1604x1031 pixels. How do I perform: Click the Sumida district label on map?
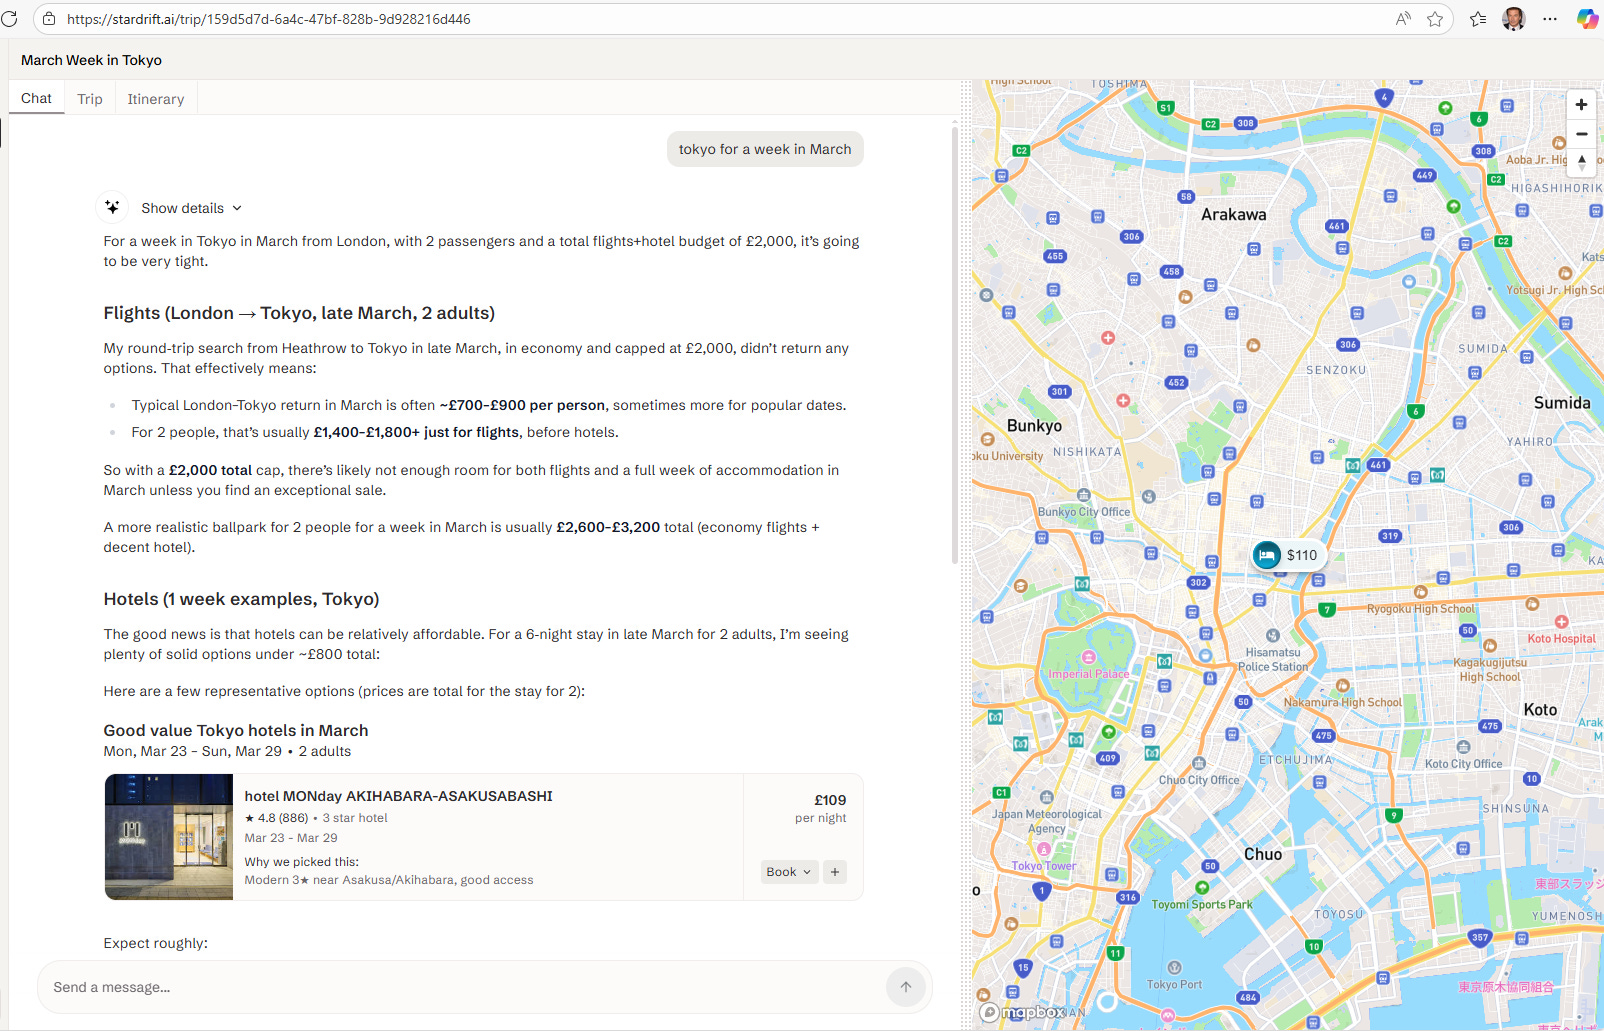click(1562, 402)
